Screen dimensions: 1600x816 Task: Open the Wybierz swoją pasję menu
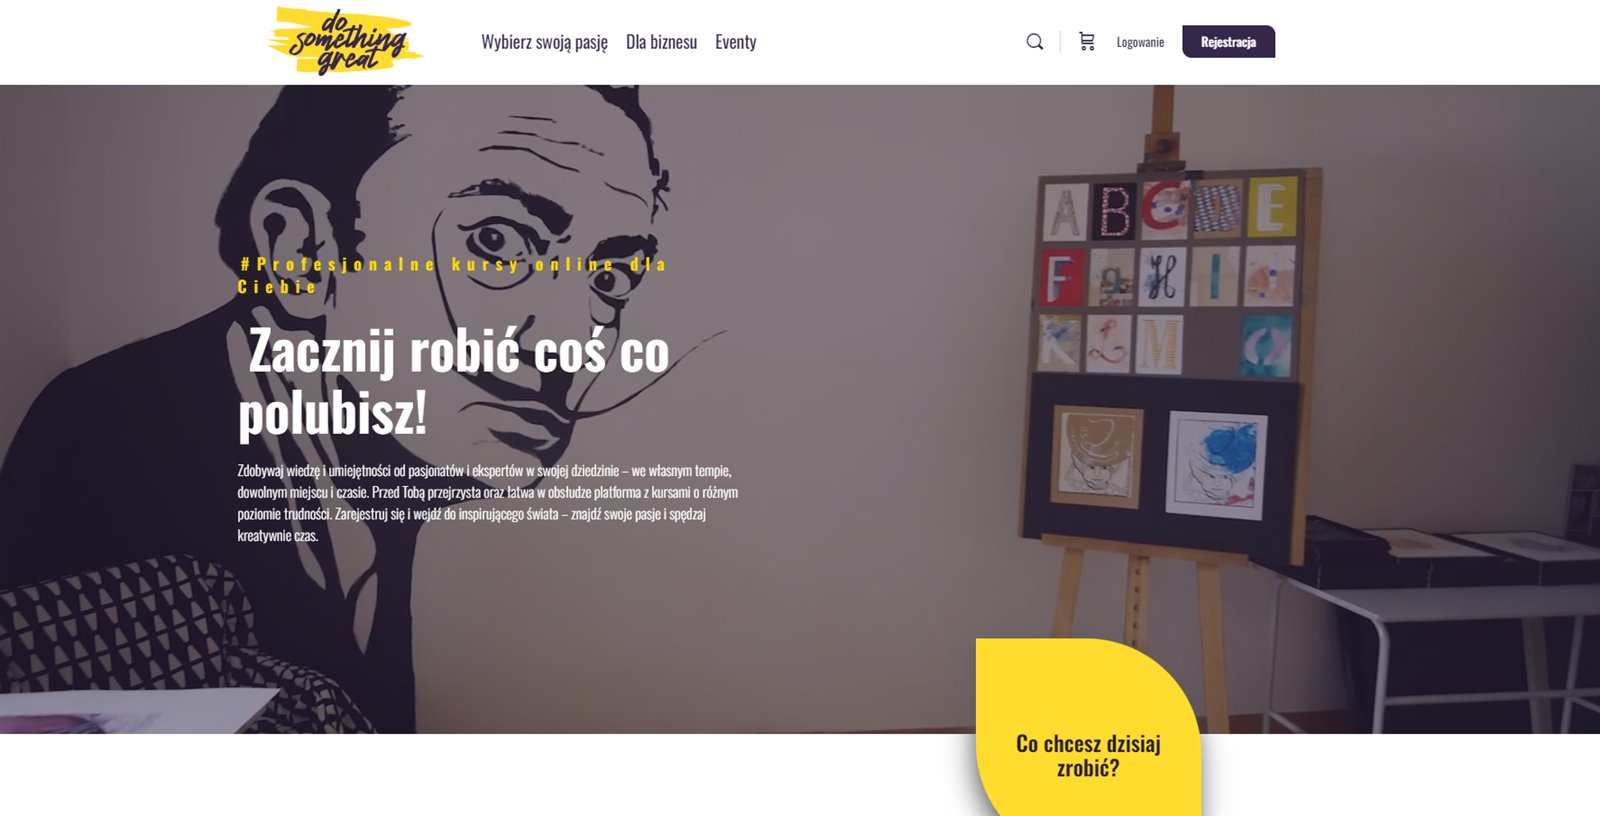[x=544, y=42]
